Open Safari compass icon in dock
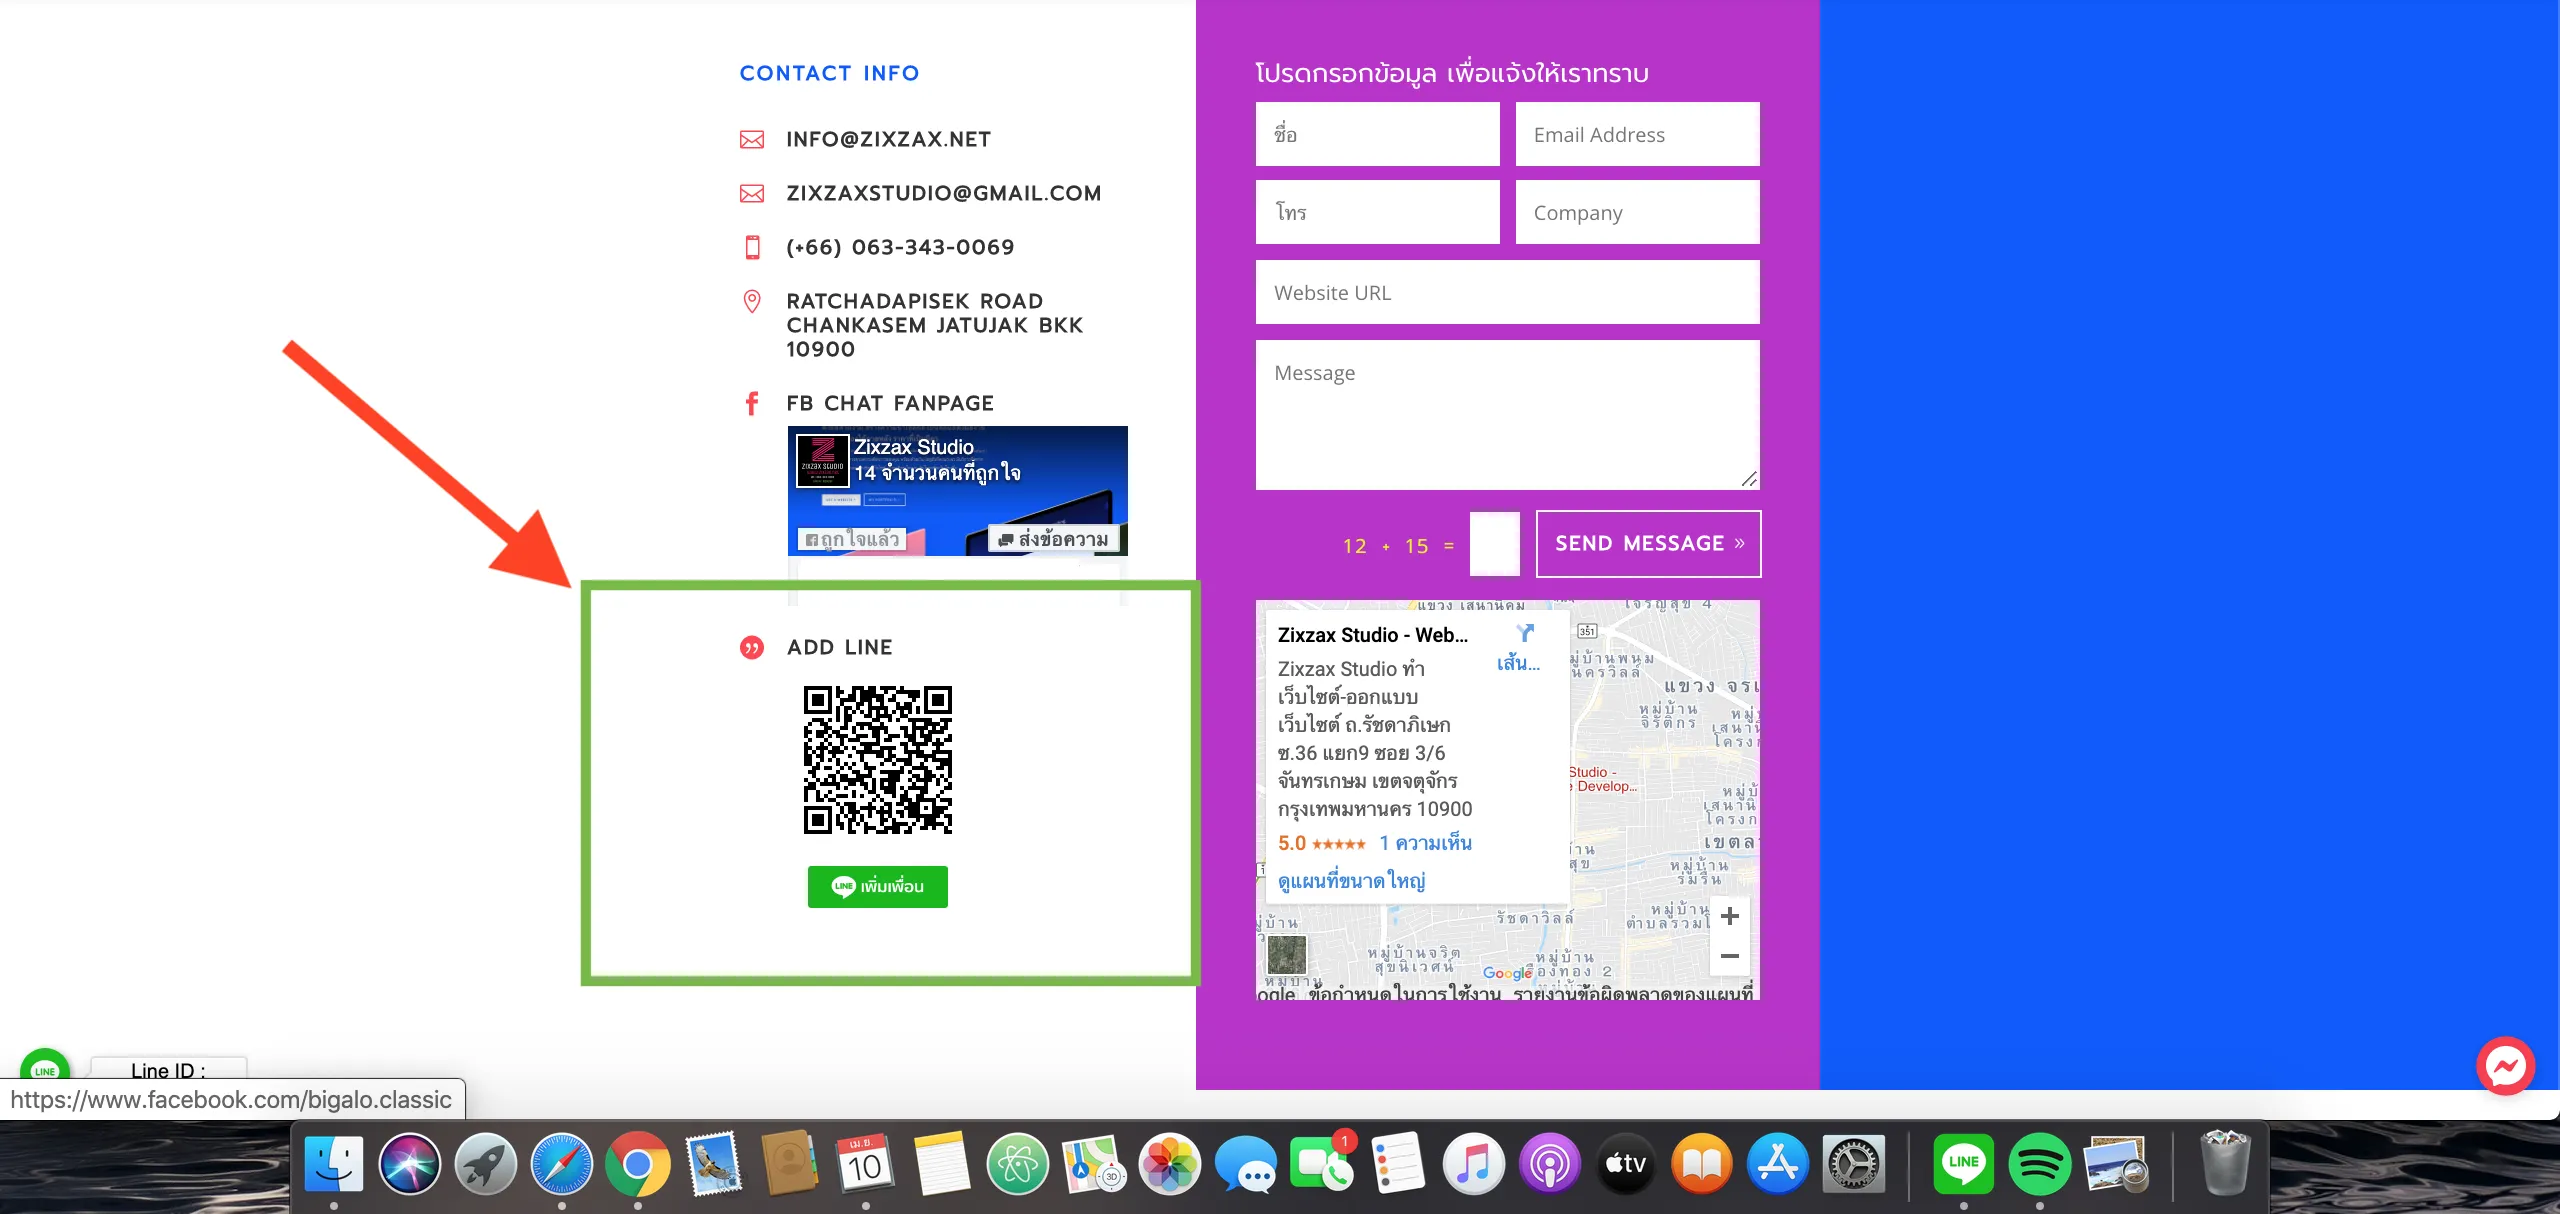The height and width of the screenshot is (1214, 2560). pyautogui.click(x=562, y=1163)
